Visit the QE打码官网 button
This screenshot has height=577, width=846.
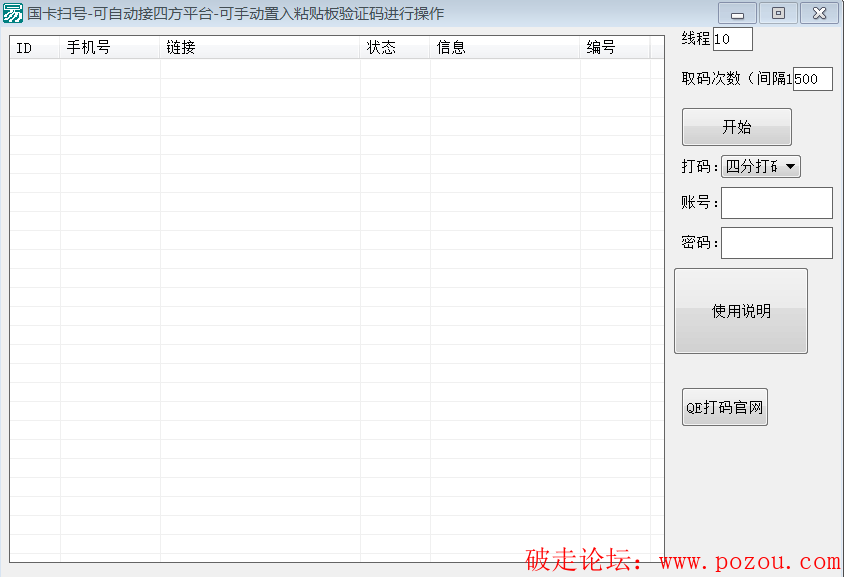pyautogui.click(x=725, y=407)
